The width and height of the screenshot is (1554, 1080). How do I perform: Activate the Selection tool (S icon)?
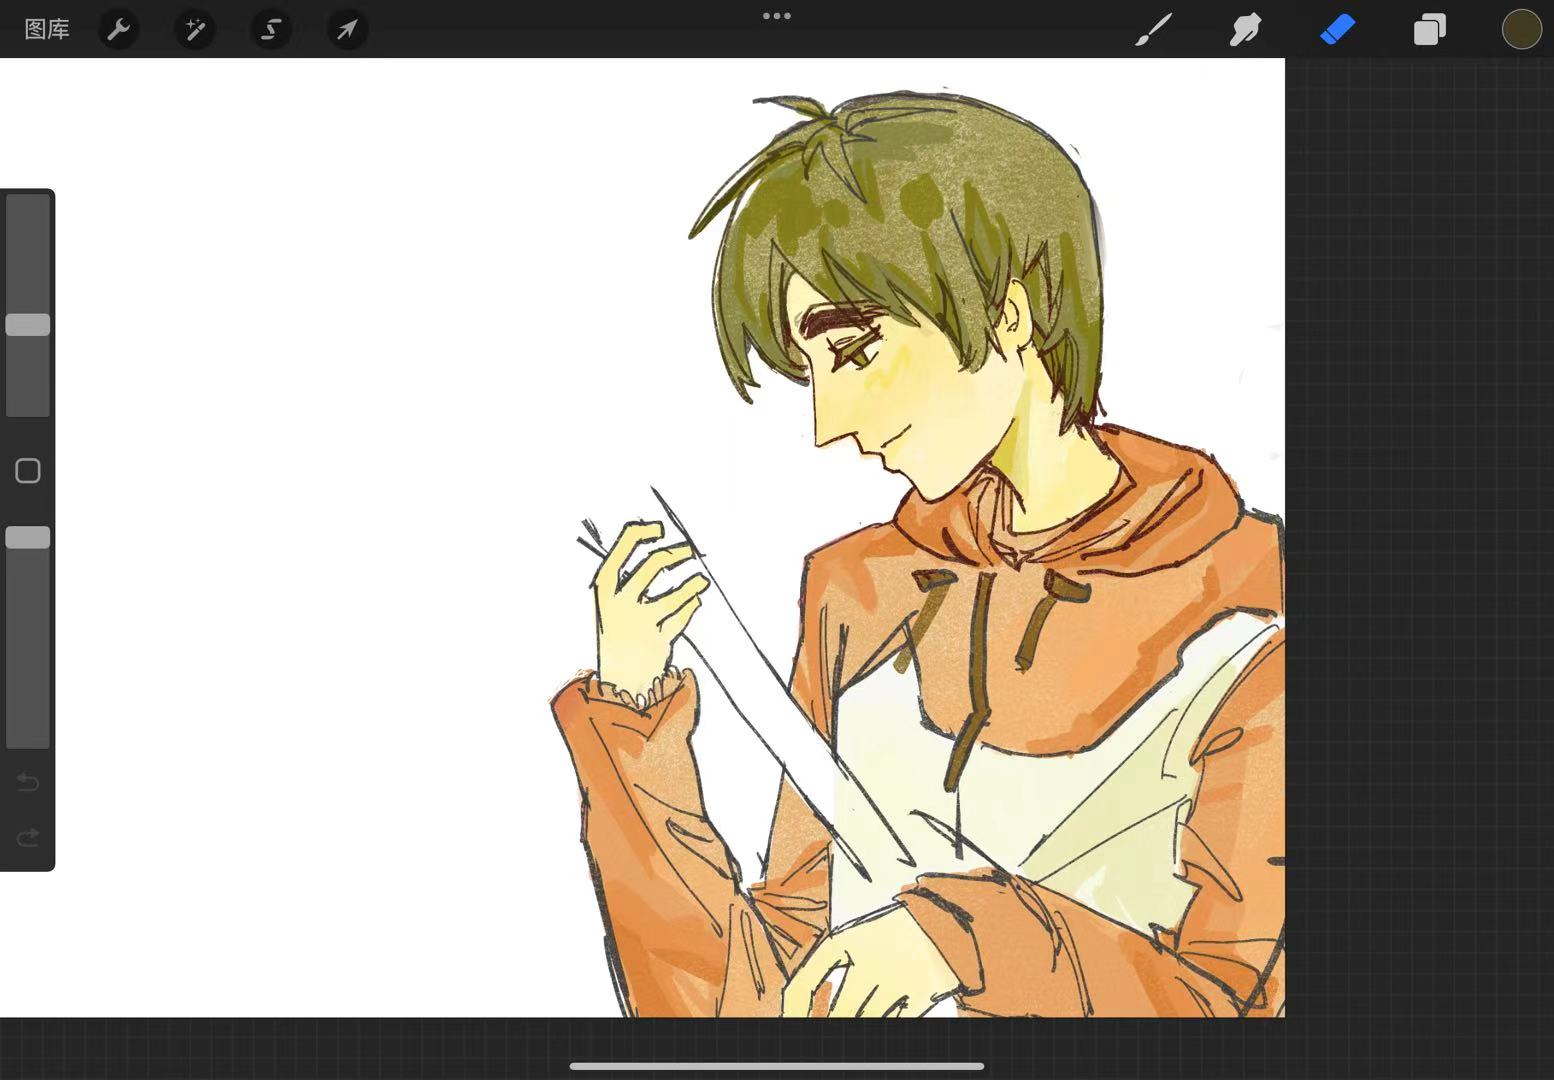coord(271,30)
